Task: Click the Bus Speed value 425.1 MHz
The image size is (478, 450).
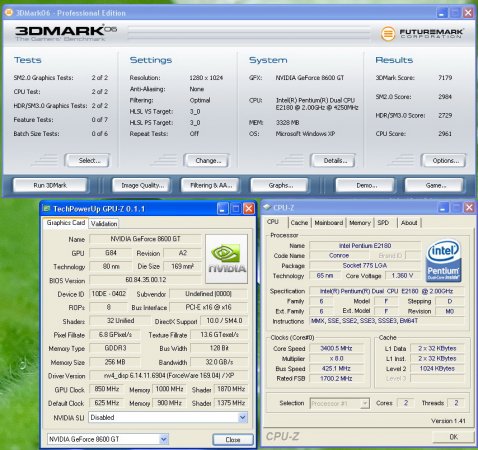Action: point(336,368)
